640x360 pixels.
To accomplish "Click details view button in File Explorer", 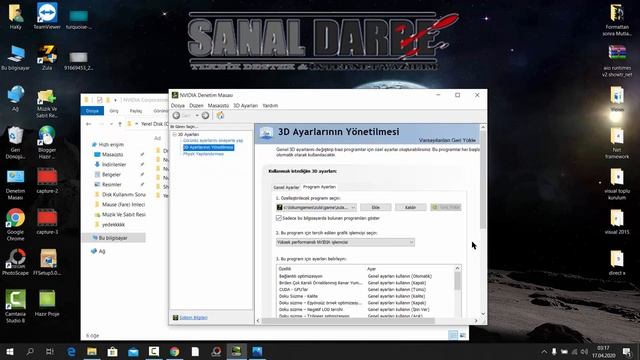I will coord(453,335).
